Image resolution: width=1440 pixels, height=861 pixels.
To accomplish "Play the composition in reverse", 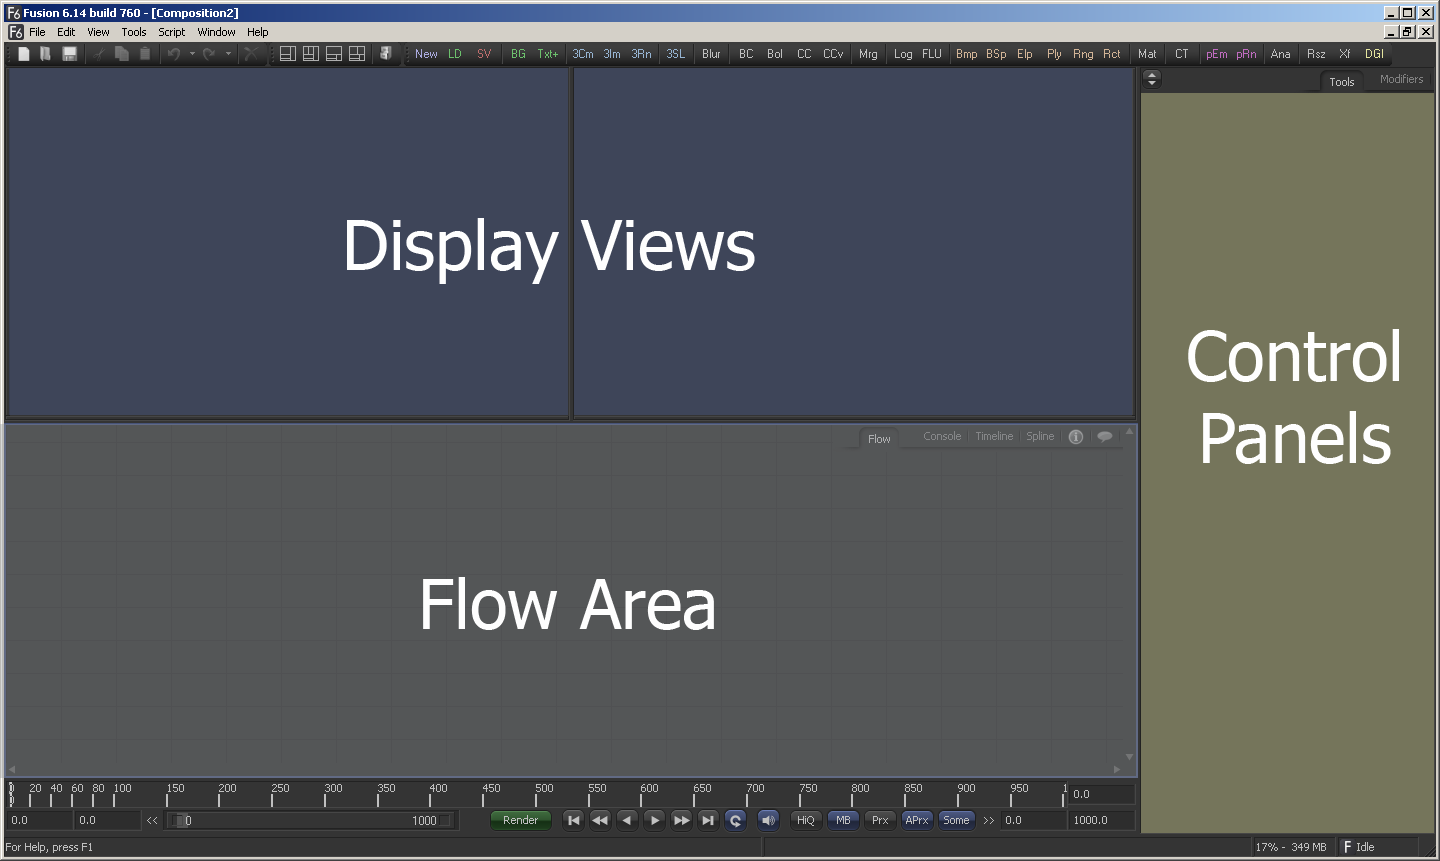I will click(x=627, y=820).
